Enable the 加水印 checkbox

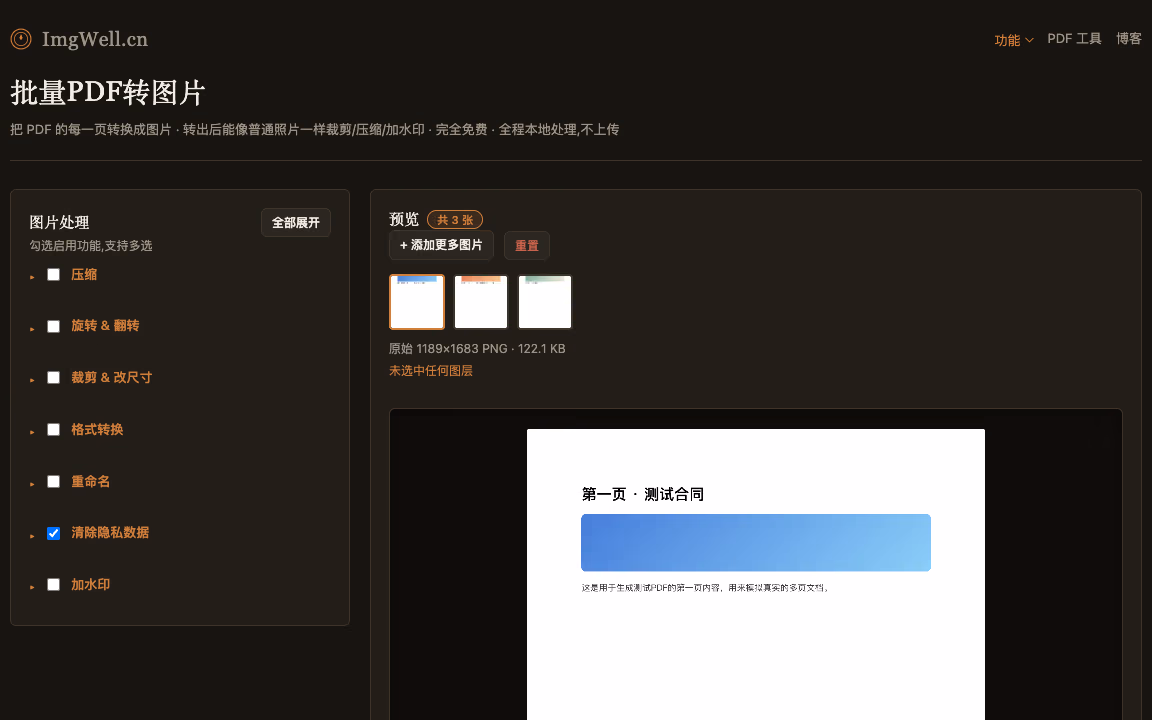coord(54,585)
